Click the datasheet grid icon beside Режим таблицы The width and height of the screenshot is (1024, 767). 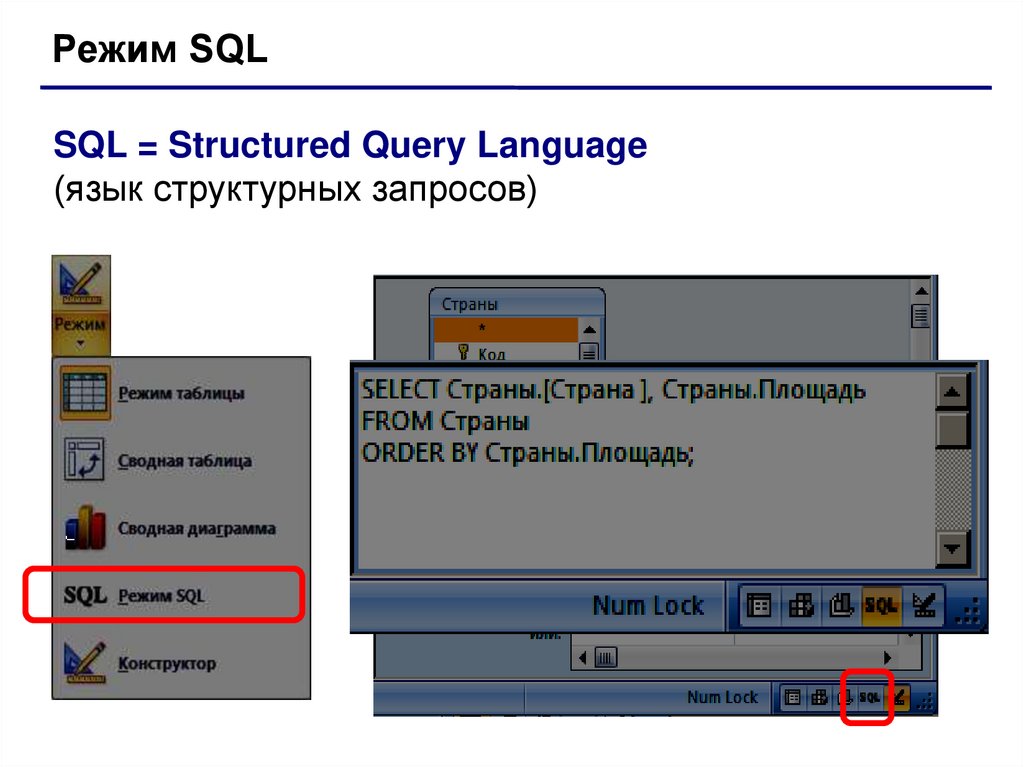click(85, 393)
